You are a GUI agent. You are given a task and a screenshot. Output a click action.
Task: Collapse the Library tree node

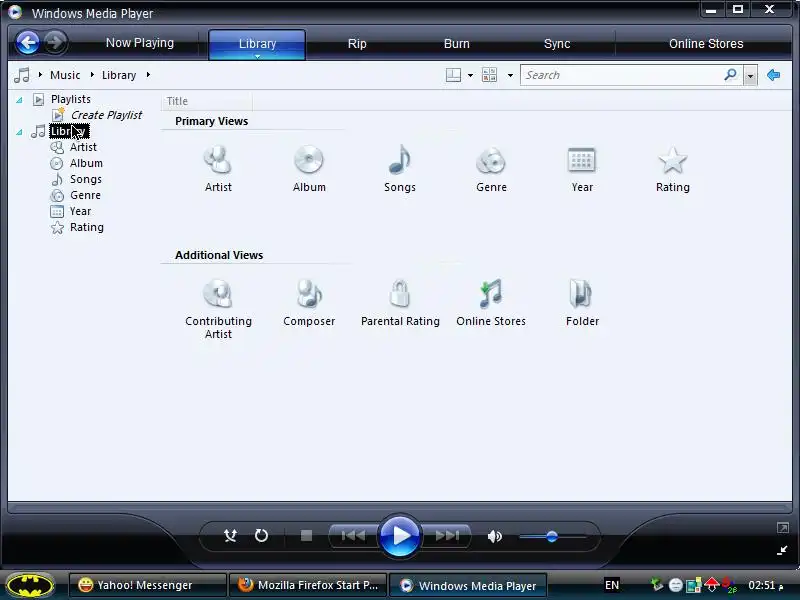(x=19, y=132)
